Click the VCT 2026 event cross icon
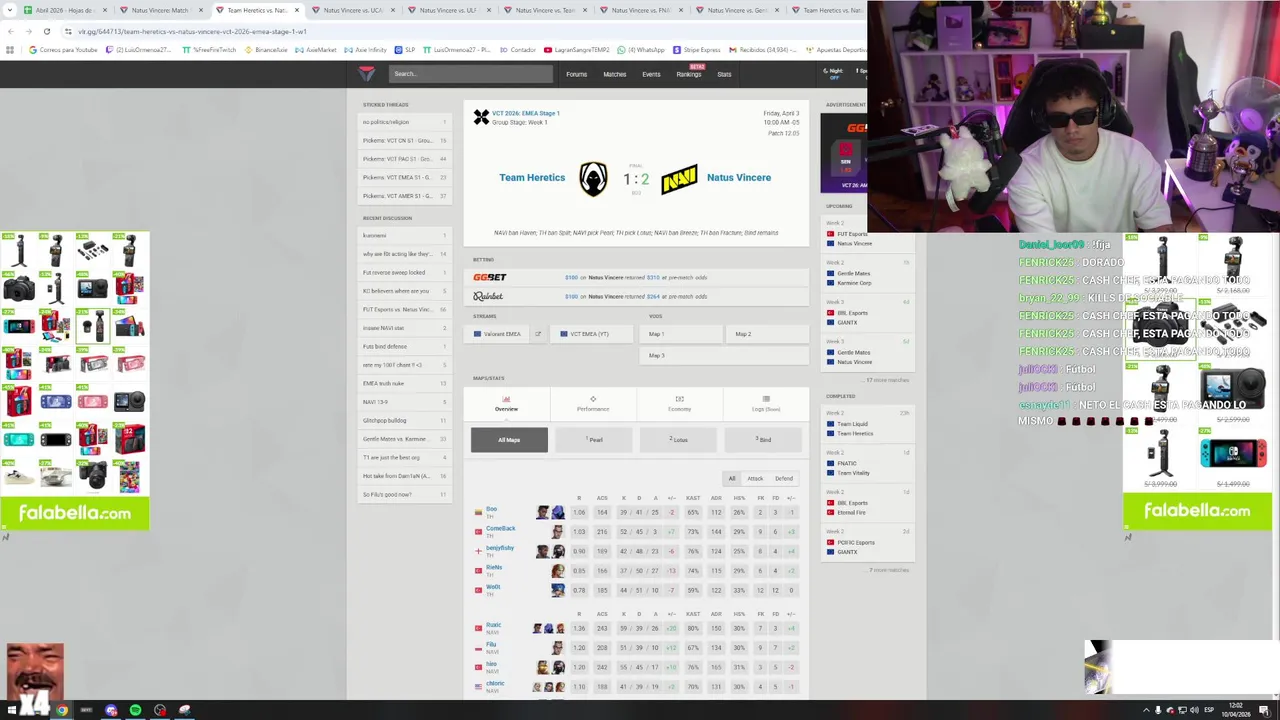The width and height of the screenshot is (1280, 720). (481, 117)
